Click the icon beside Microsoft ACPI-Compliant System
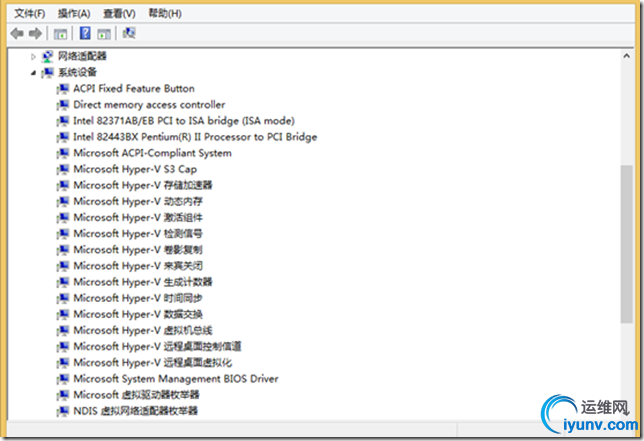 (x=63, y=153)
